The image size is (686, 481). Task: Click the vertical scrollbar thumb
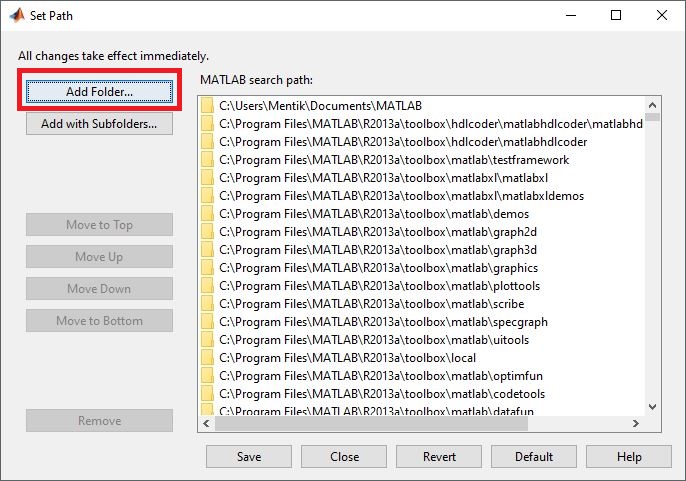point(652,117)
